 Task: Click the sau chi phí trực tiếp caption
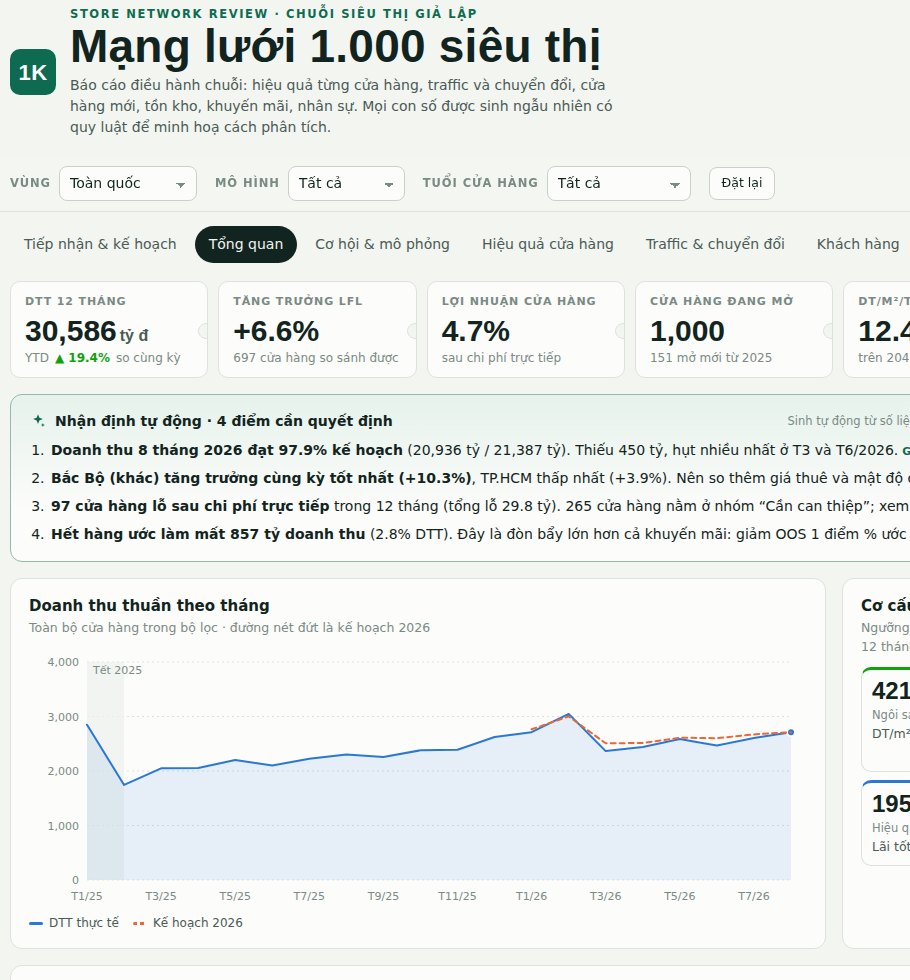501,358
